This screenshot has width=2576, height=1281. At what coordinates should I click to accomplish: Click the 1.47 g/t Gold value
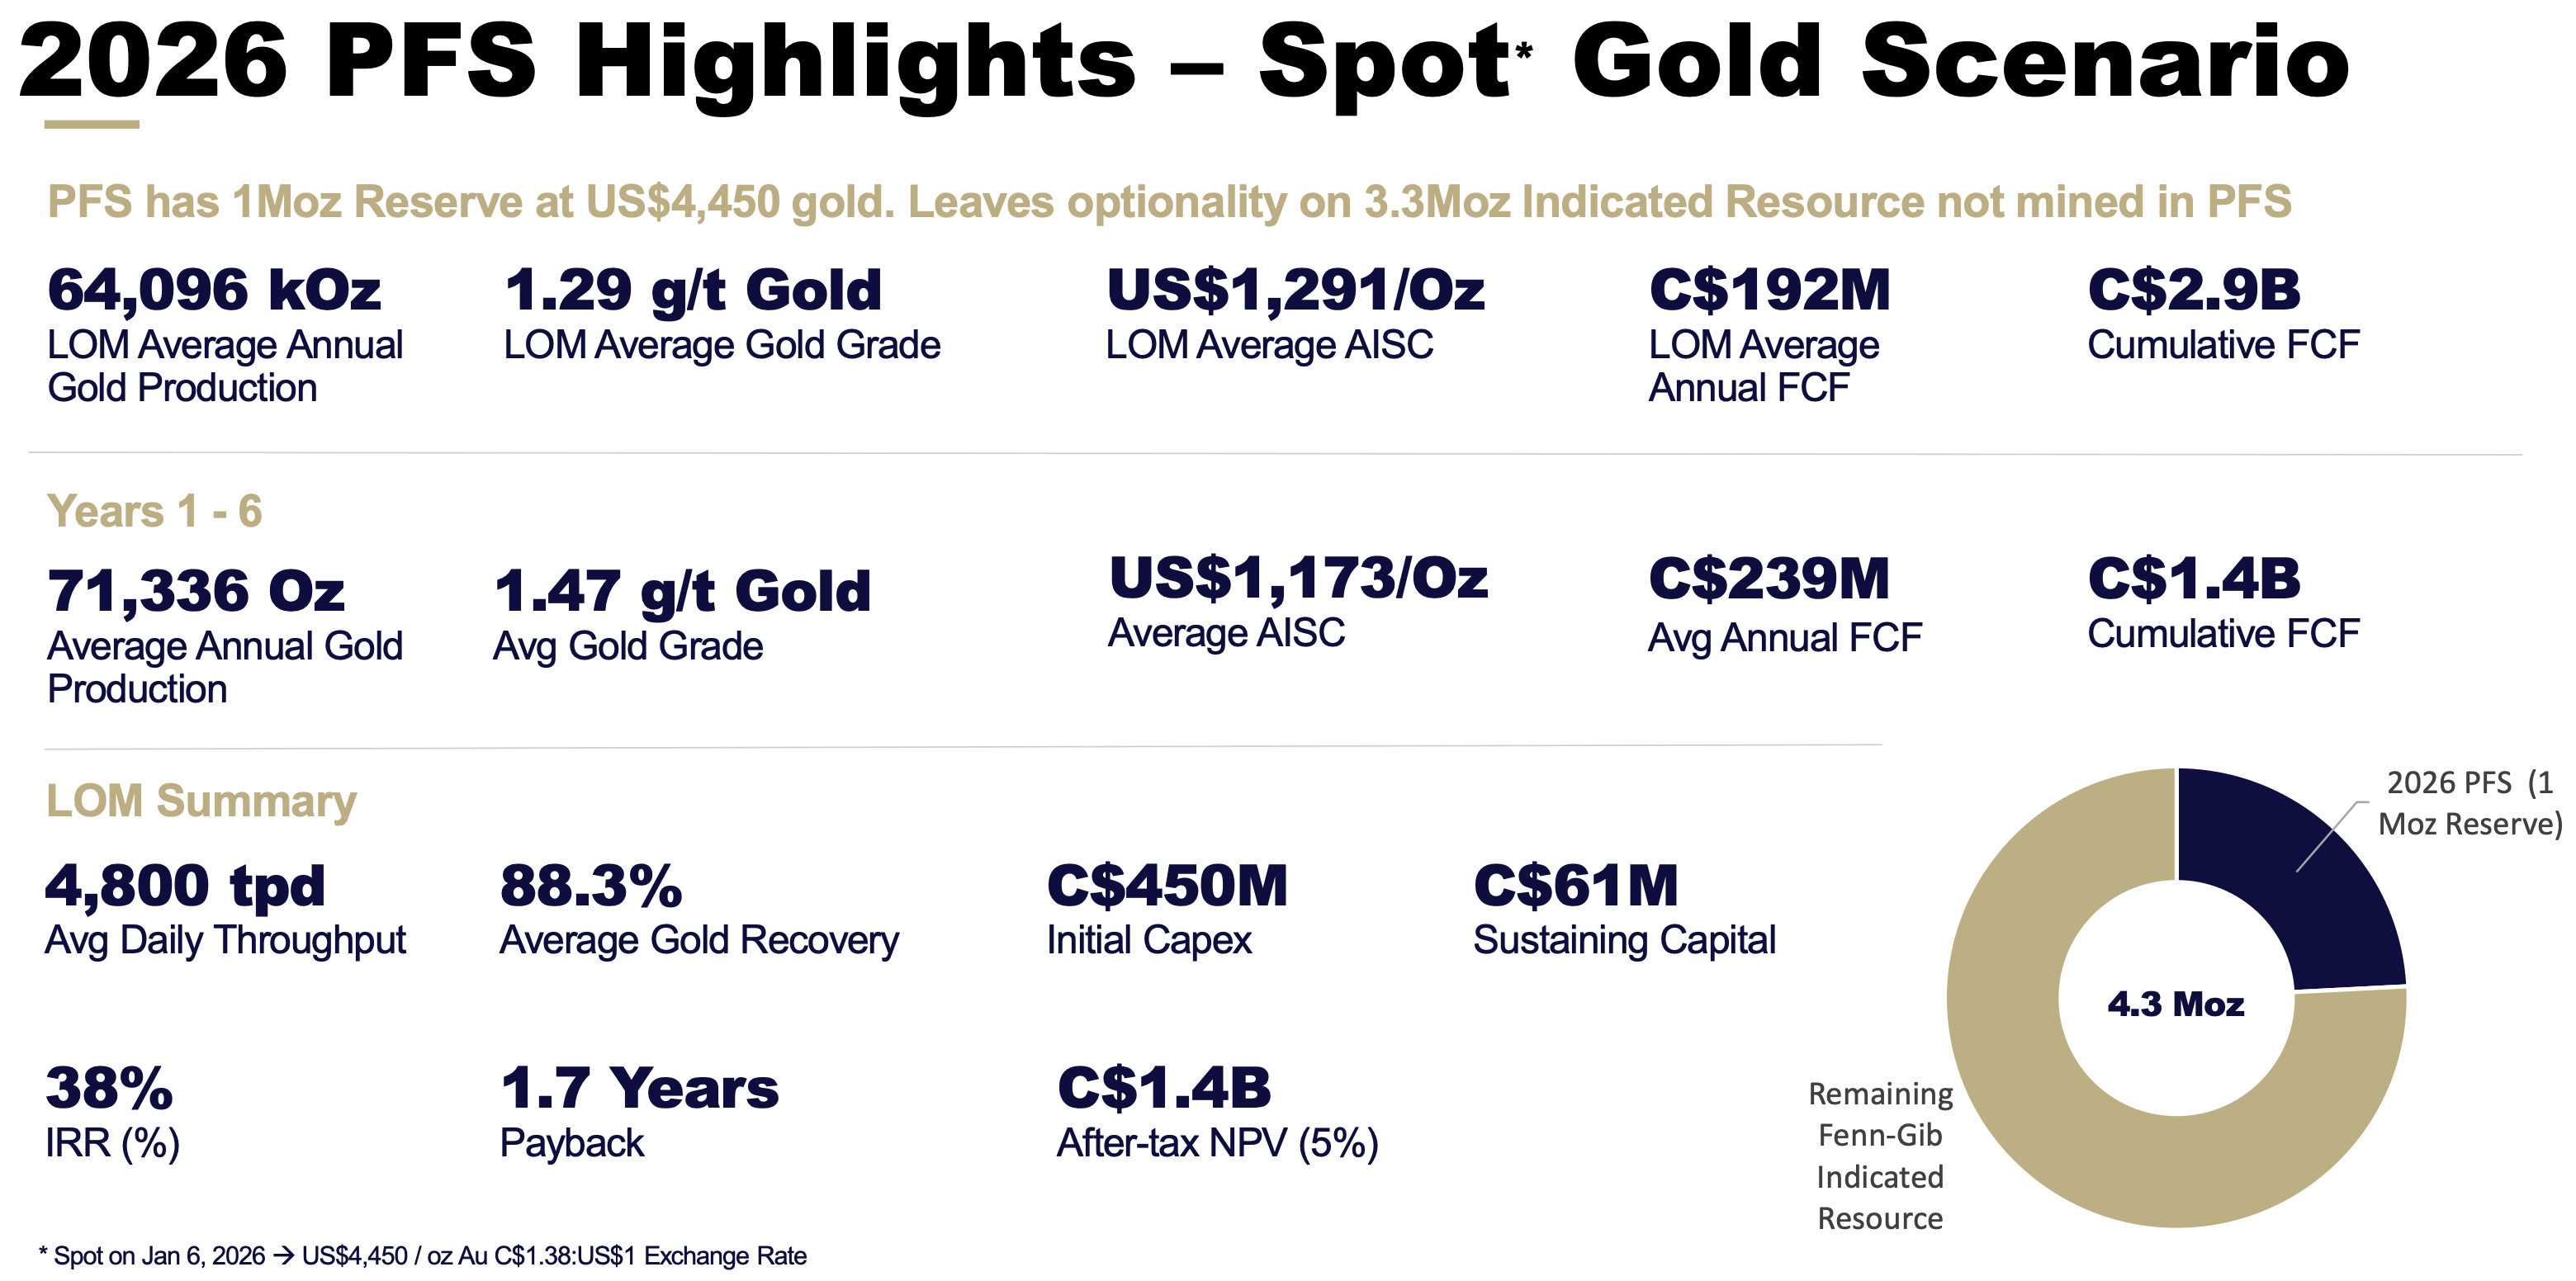(683, 591)
